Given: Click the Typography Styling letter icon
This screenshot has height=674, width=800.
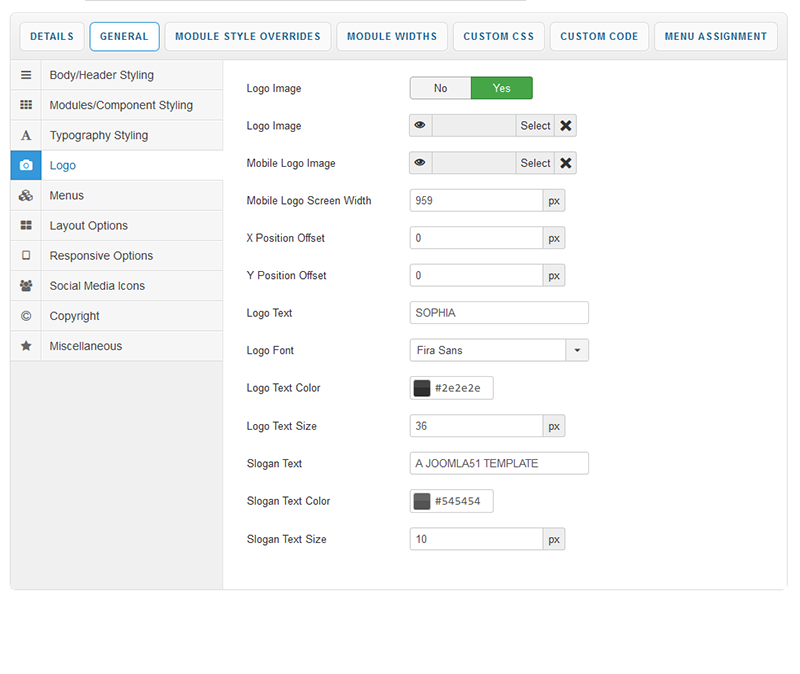Looking at the screenshot, I should (26, 135).
